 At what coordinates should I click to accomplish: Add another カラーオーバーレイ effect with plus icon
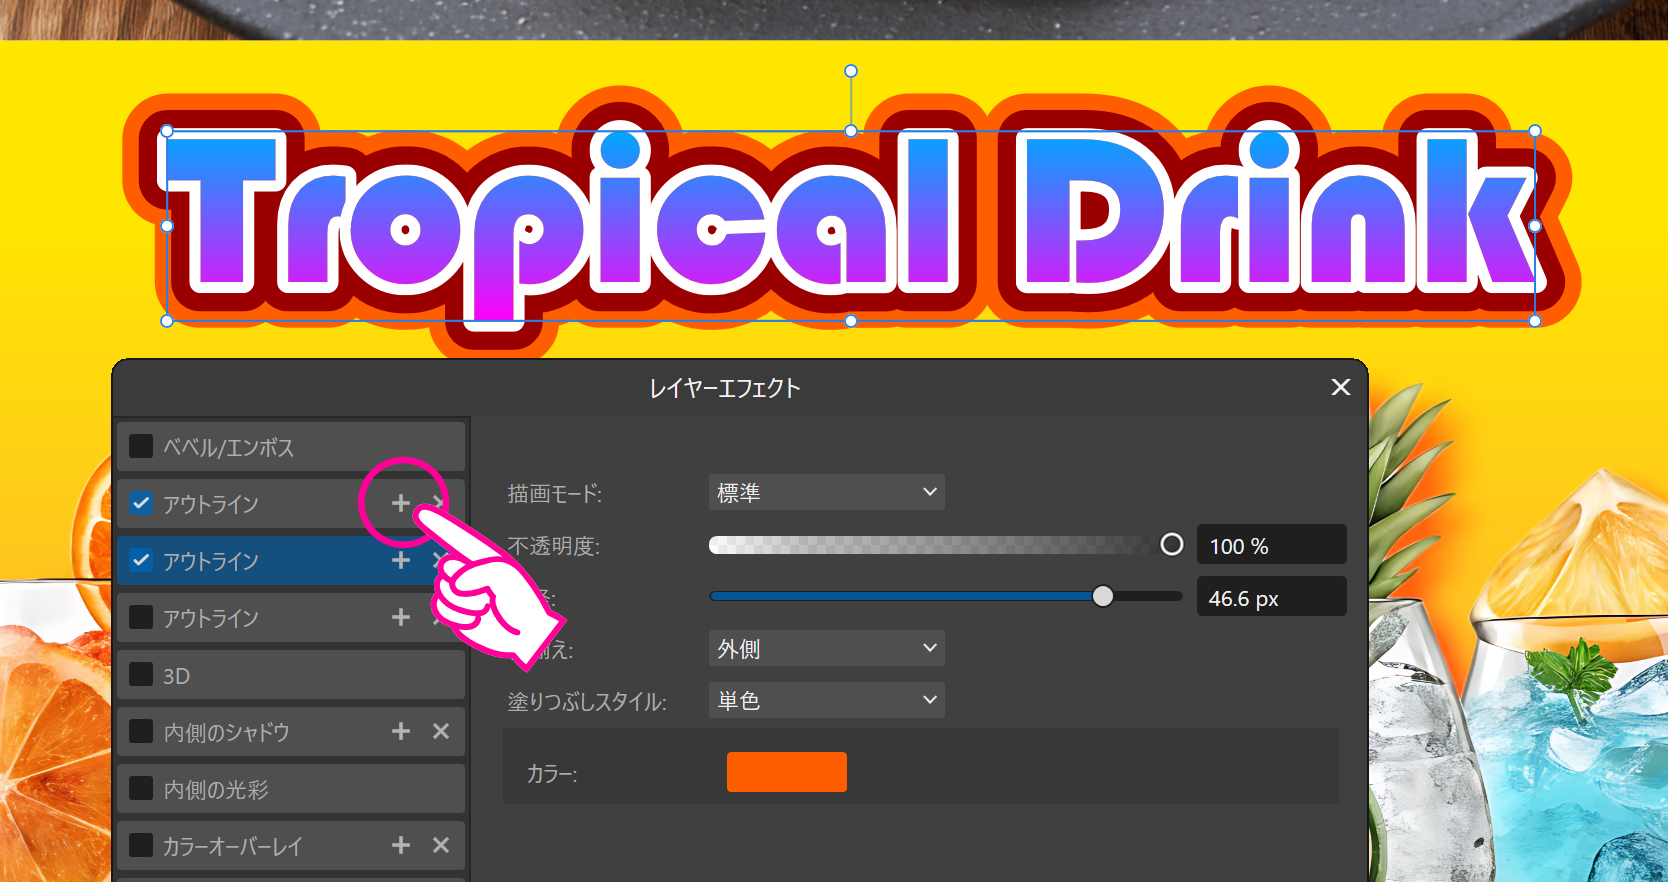tap(401, 845)
